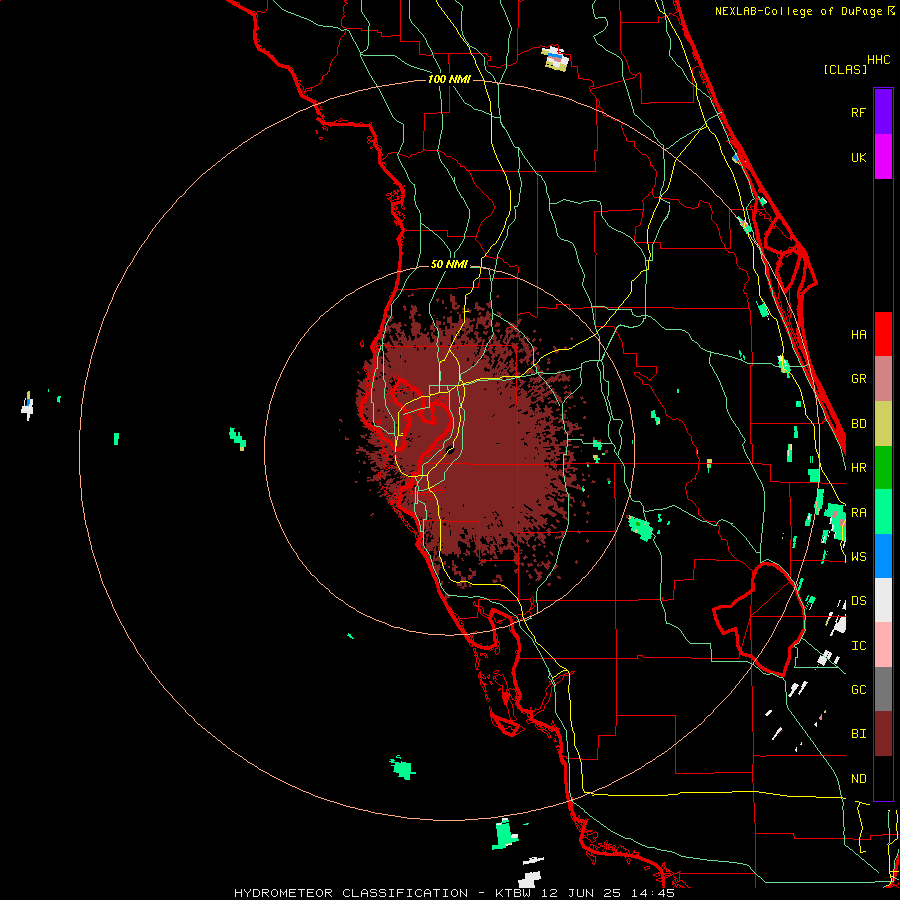Click the GC legend label
Image resolution: width=900 pixels, height=900 pixels.
[x=858, y=690]
